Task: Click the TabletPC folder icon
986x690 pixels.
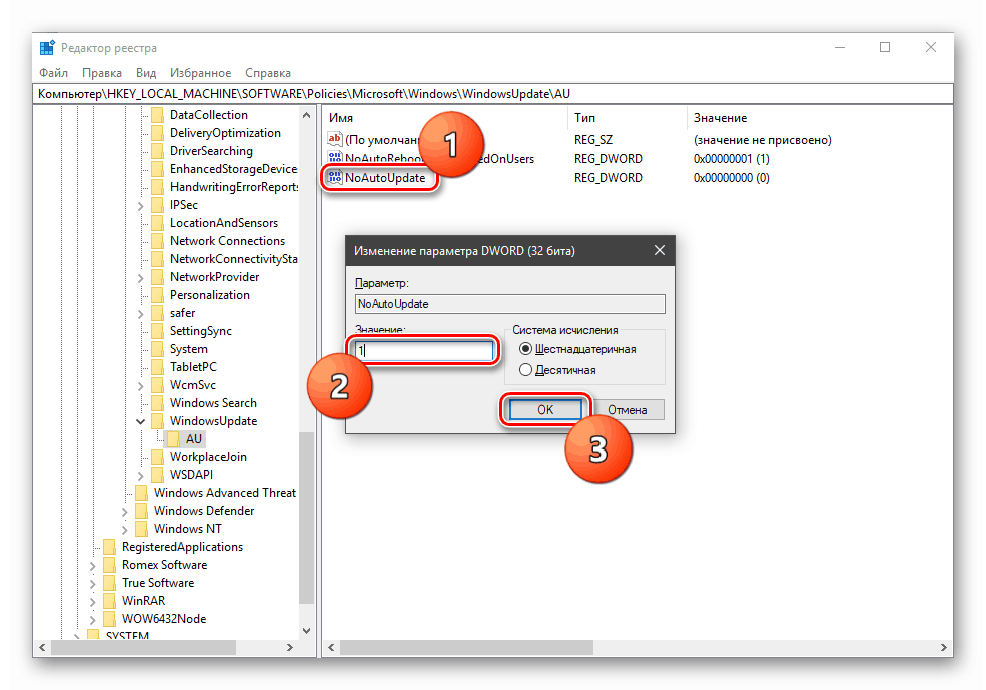Action: pos(158,367)
